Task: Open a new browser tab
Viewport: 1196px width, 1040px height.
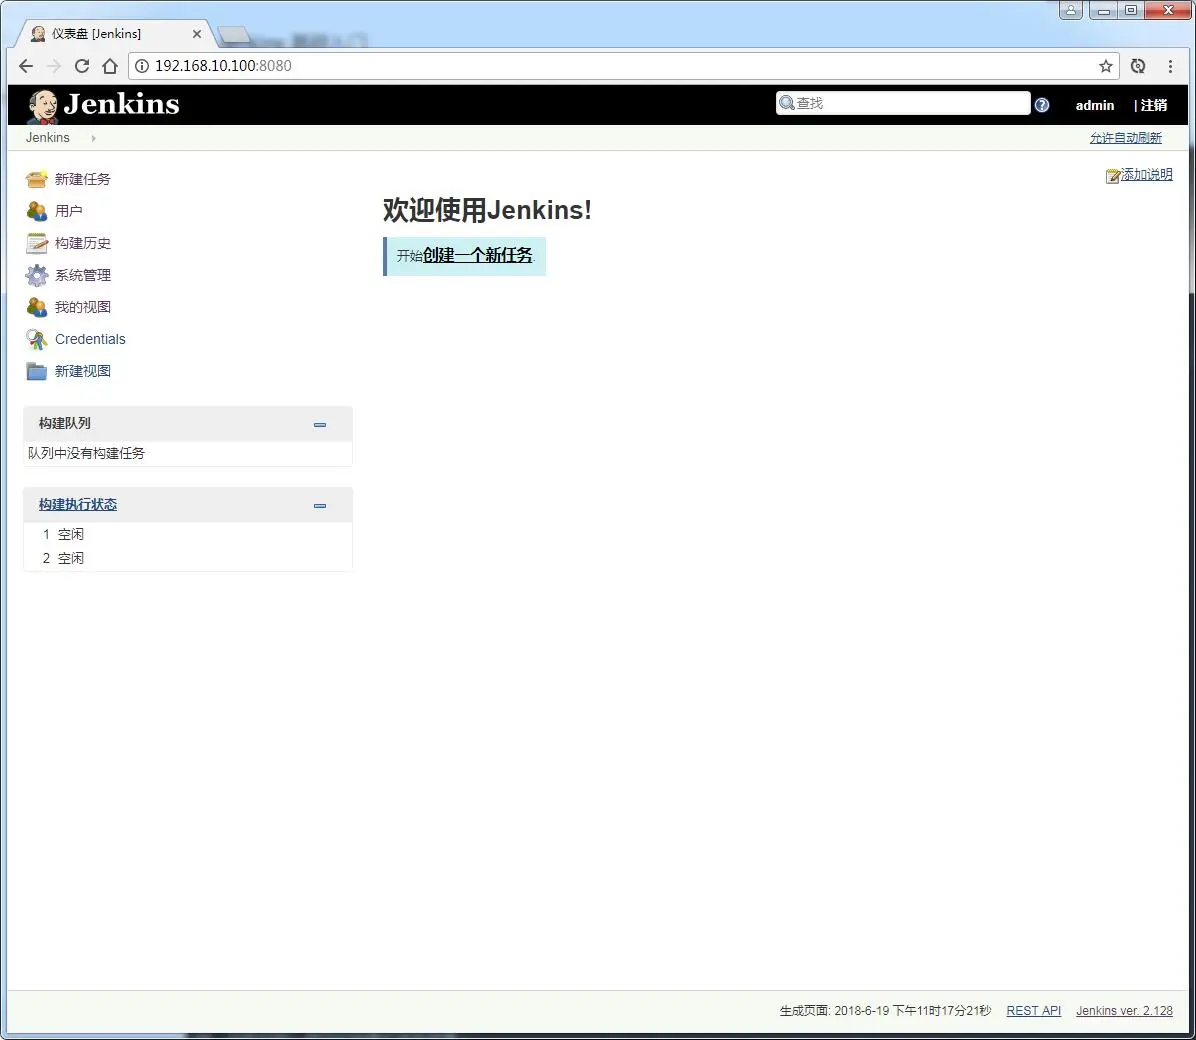Action: point(233,35)
